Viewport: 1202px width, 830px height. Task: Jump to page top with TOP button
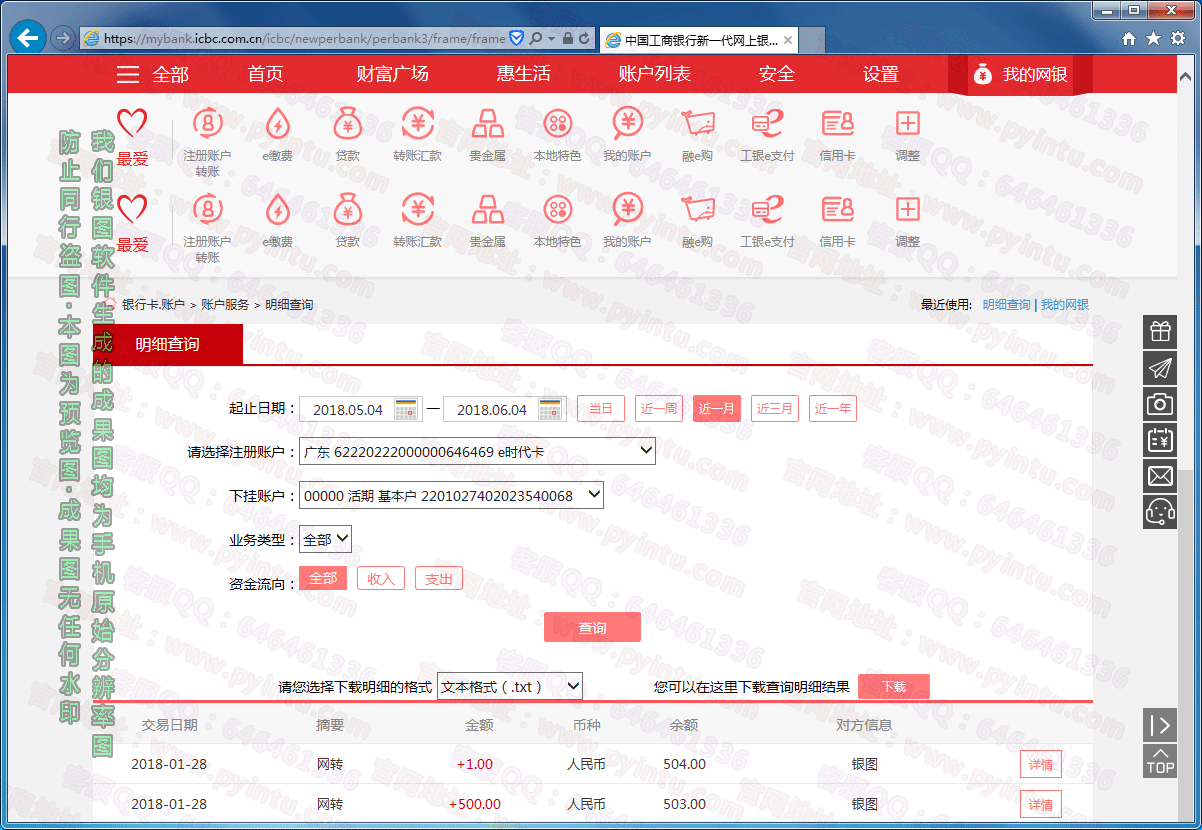(x=1160, y=761)
